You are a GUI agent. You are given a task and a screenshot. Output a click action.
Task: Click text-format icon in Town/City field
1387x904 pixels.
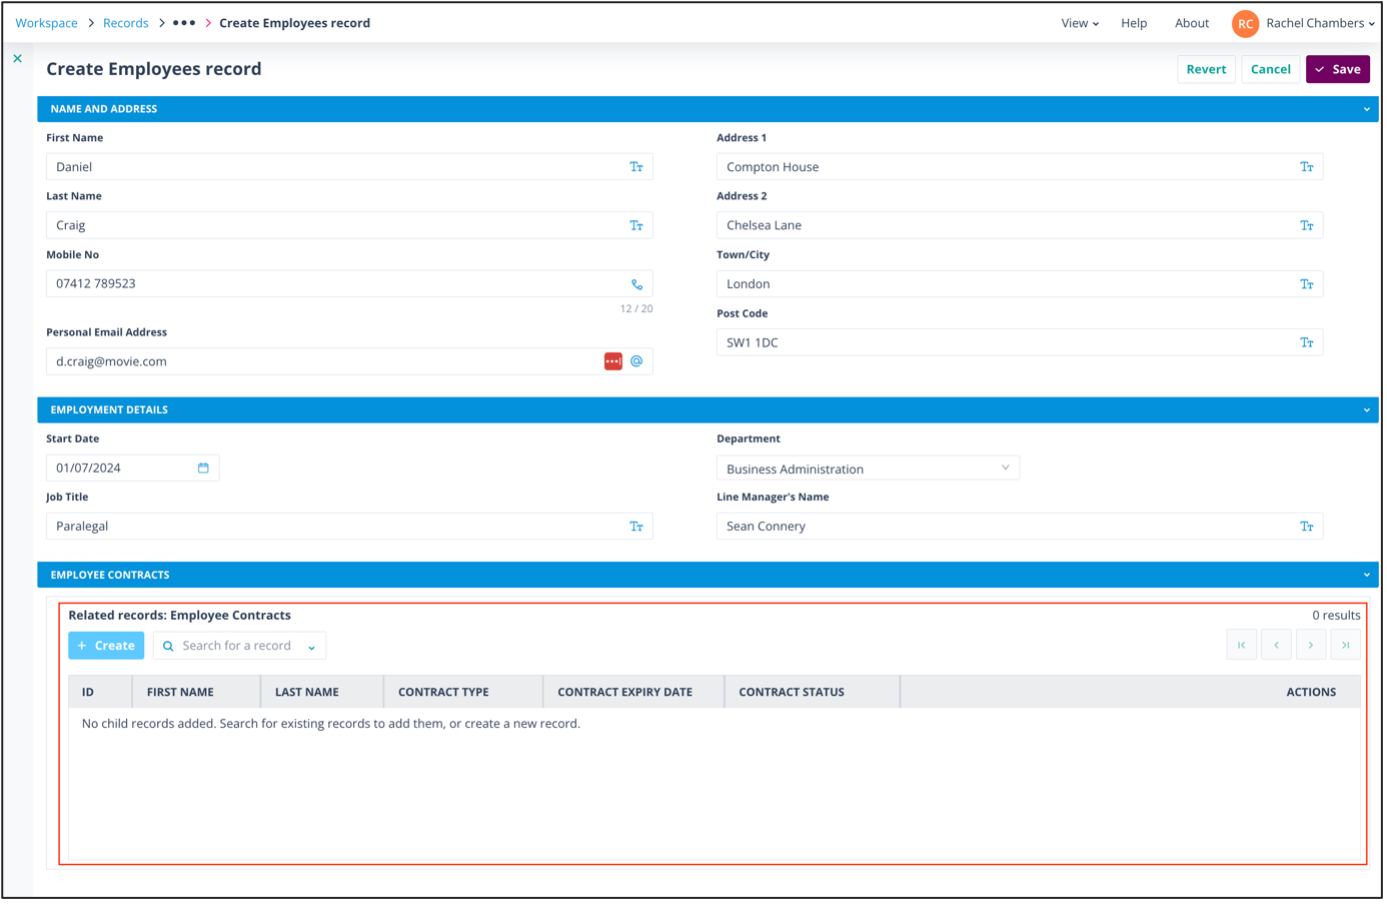tap(1307, 285)
